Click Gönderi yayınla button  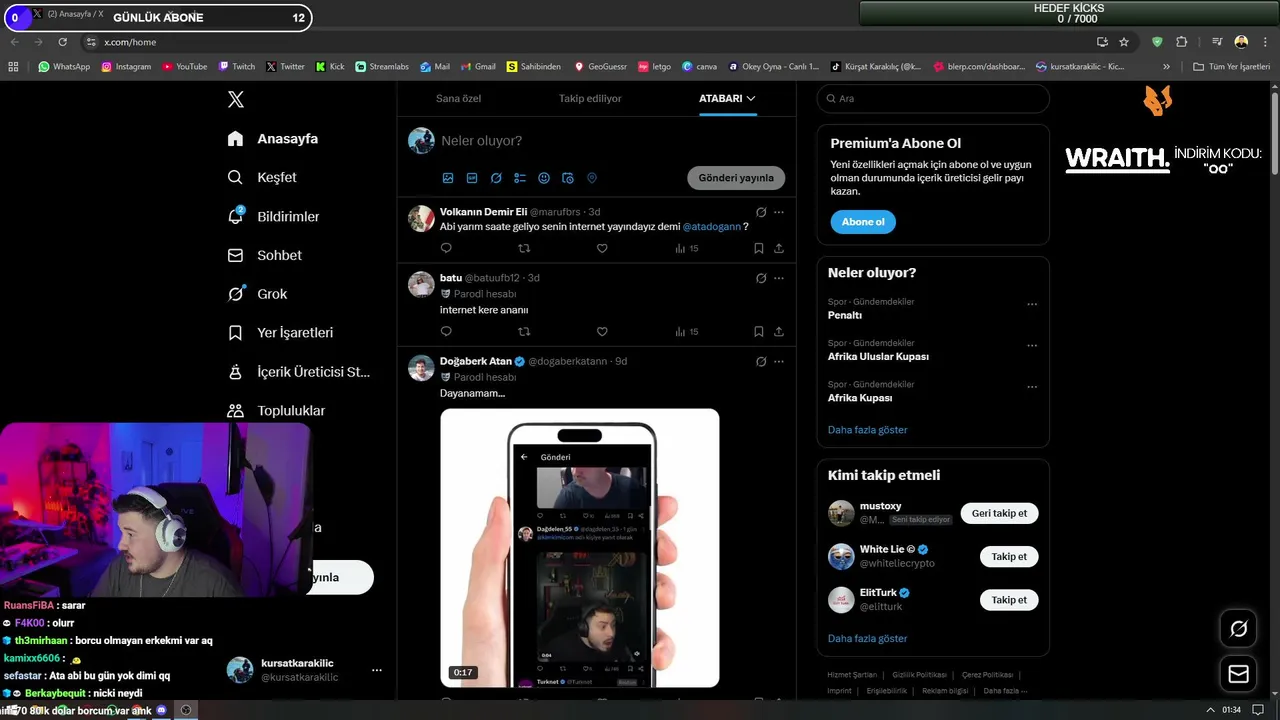(x=736, y=178)
